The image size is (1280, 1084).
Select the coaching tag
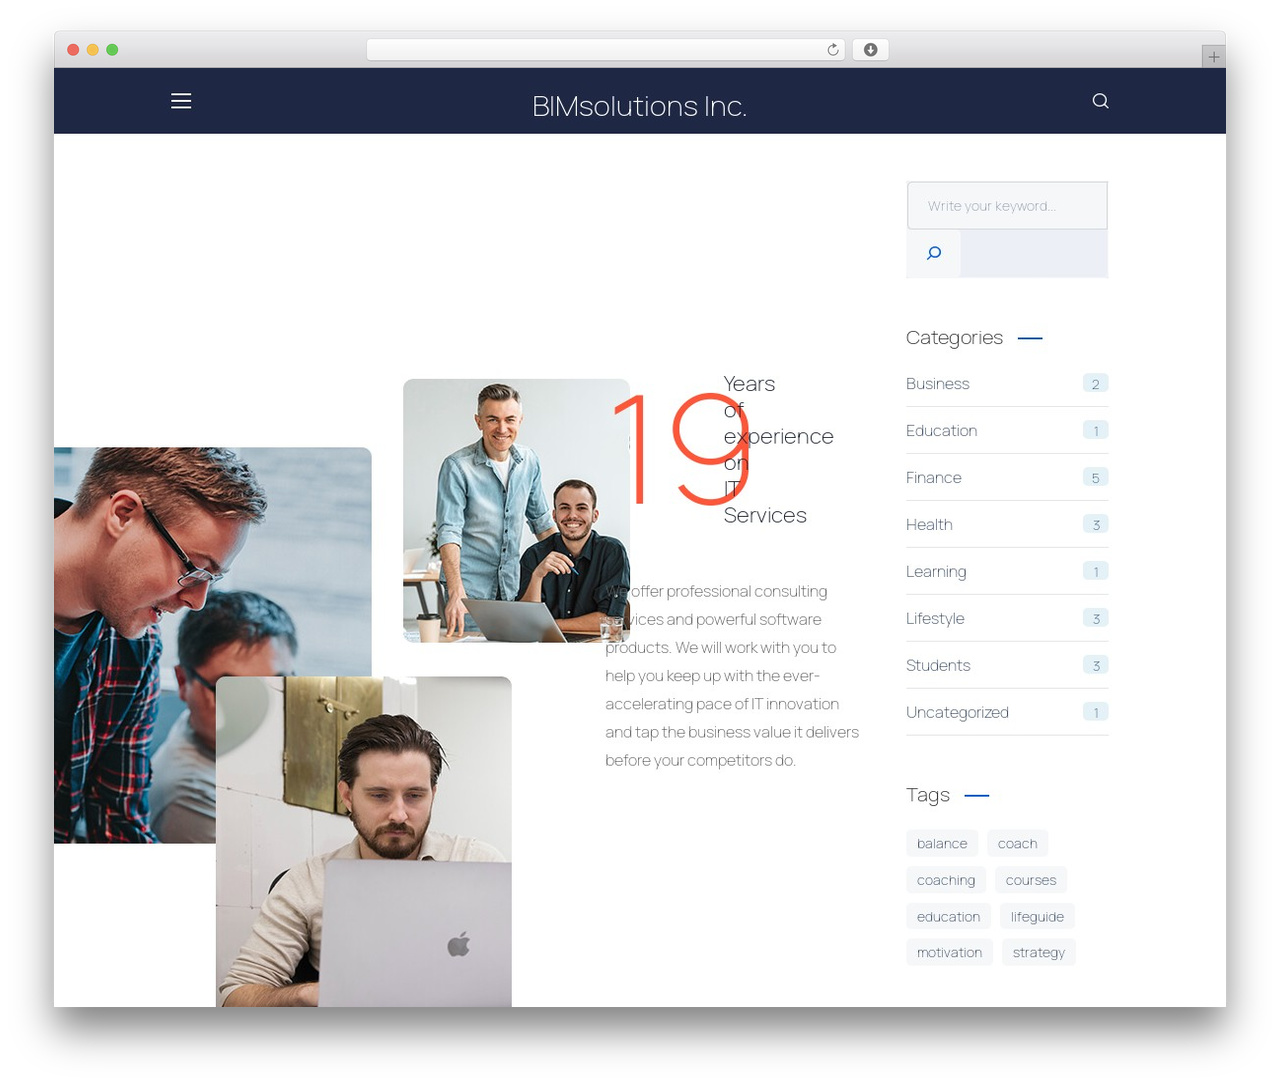coord(946,880)
